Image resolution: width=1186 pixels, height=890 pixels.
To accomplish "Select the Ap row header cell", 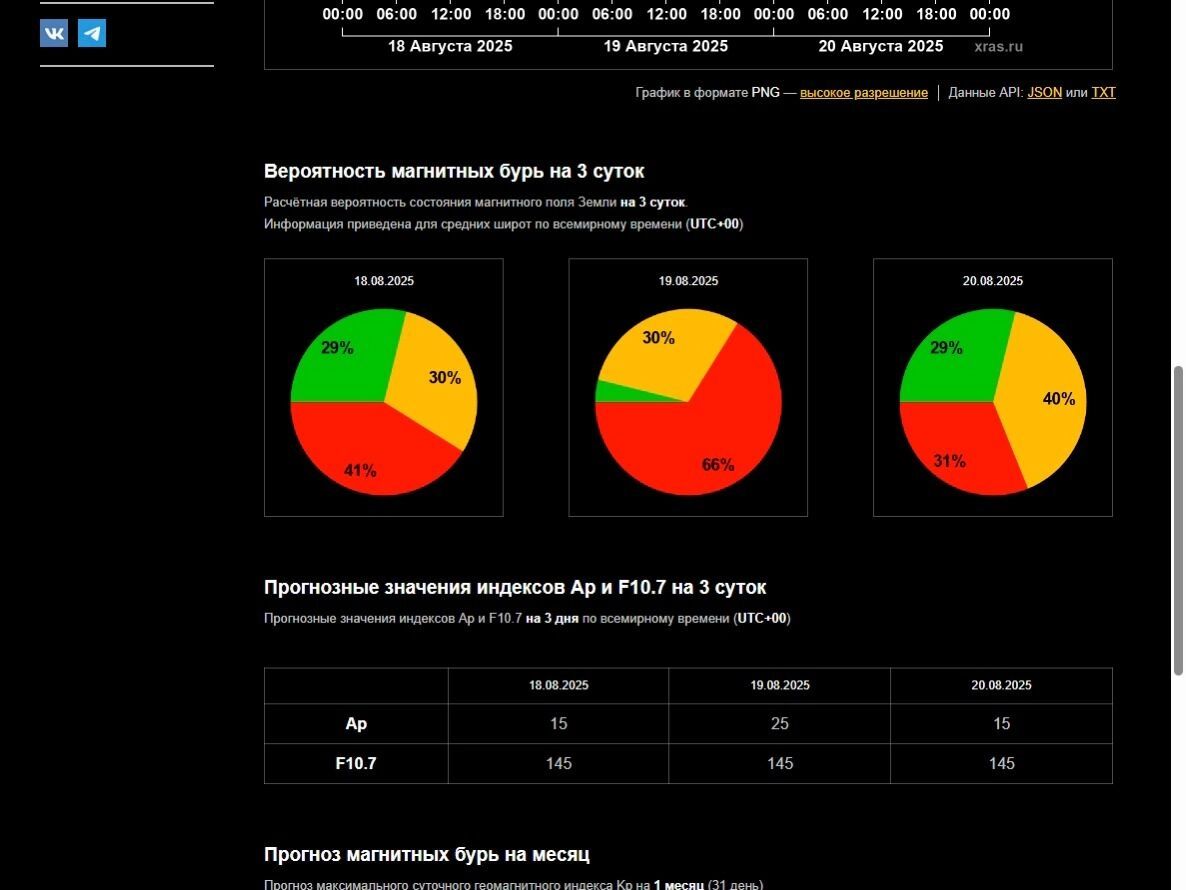I will (356, 724).
